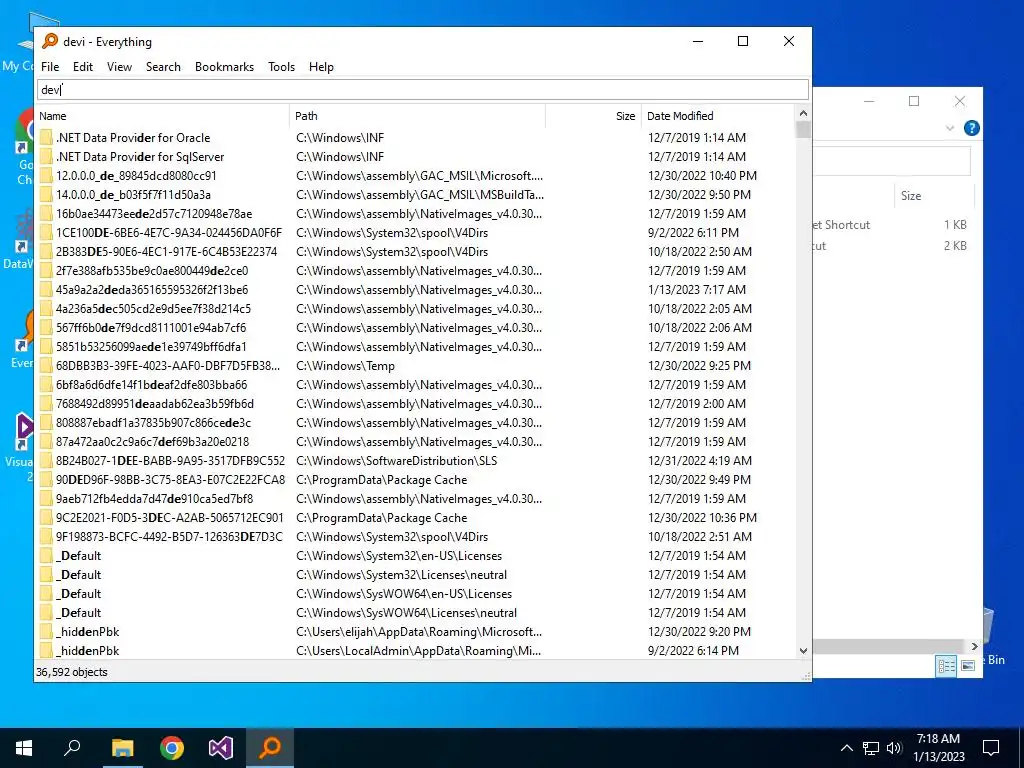Screen dimensions: 1024x768
Task: Click the C:\Windows\Temp path cell
Action: pyautogui.click(x=345, y=366)
